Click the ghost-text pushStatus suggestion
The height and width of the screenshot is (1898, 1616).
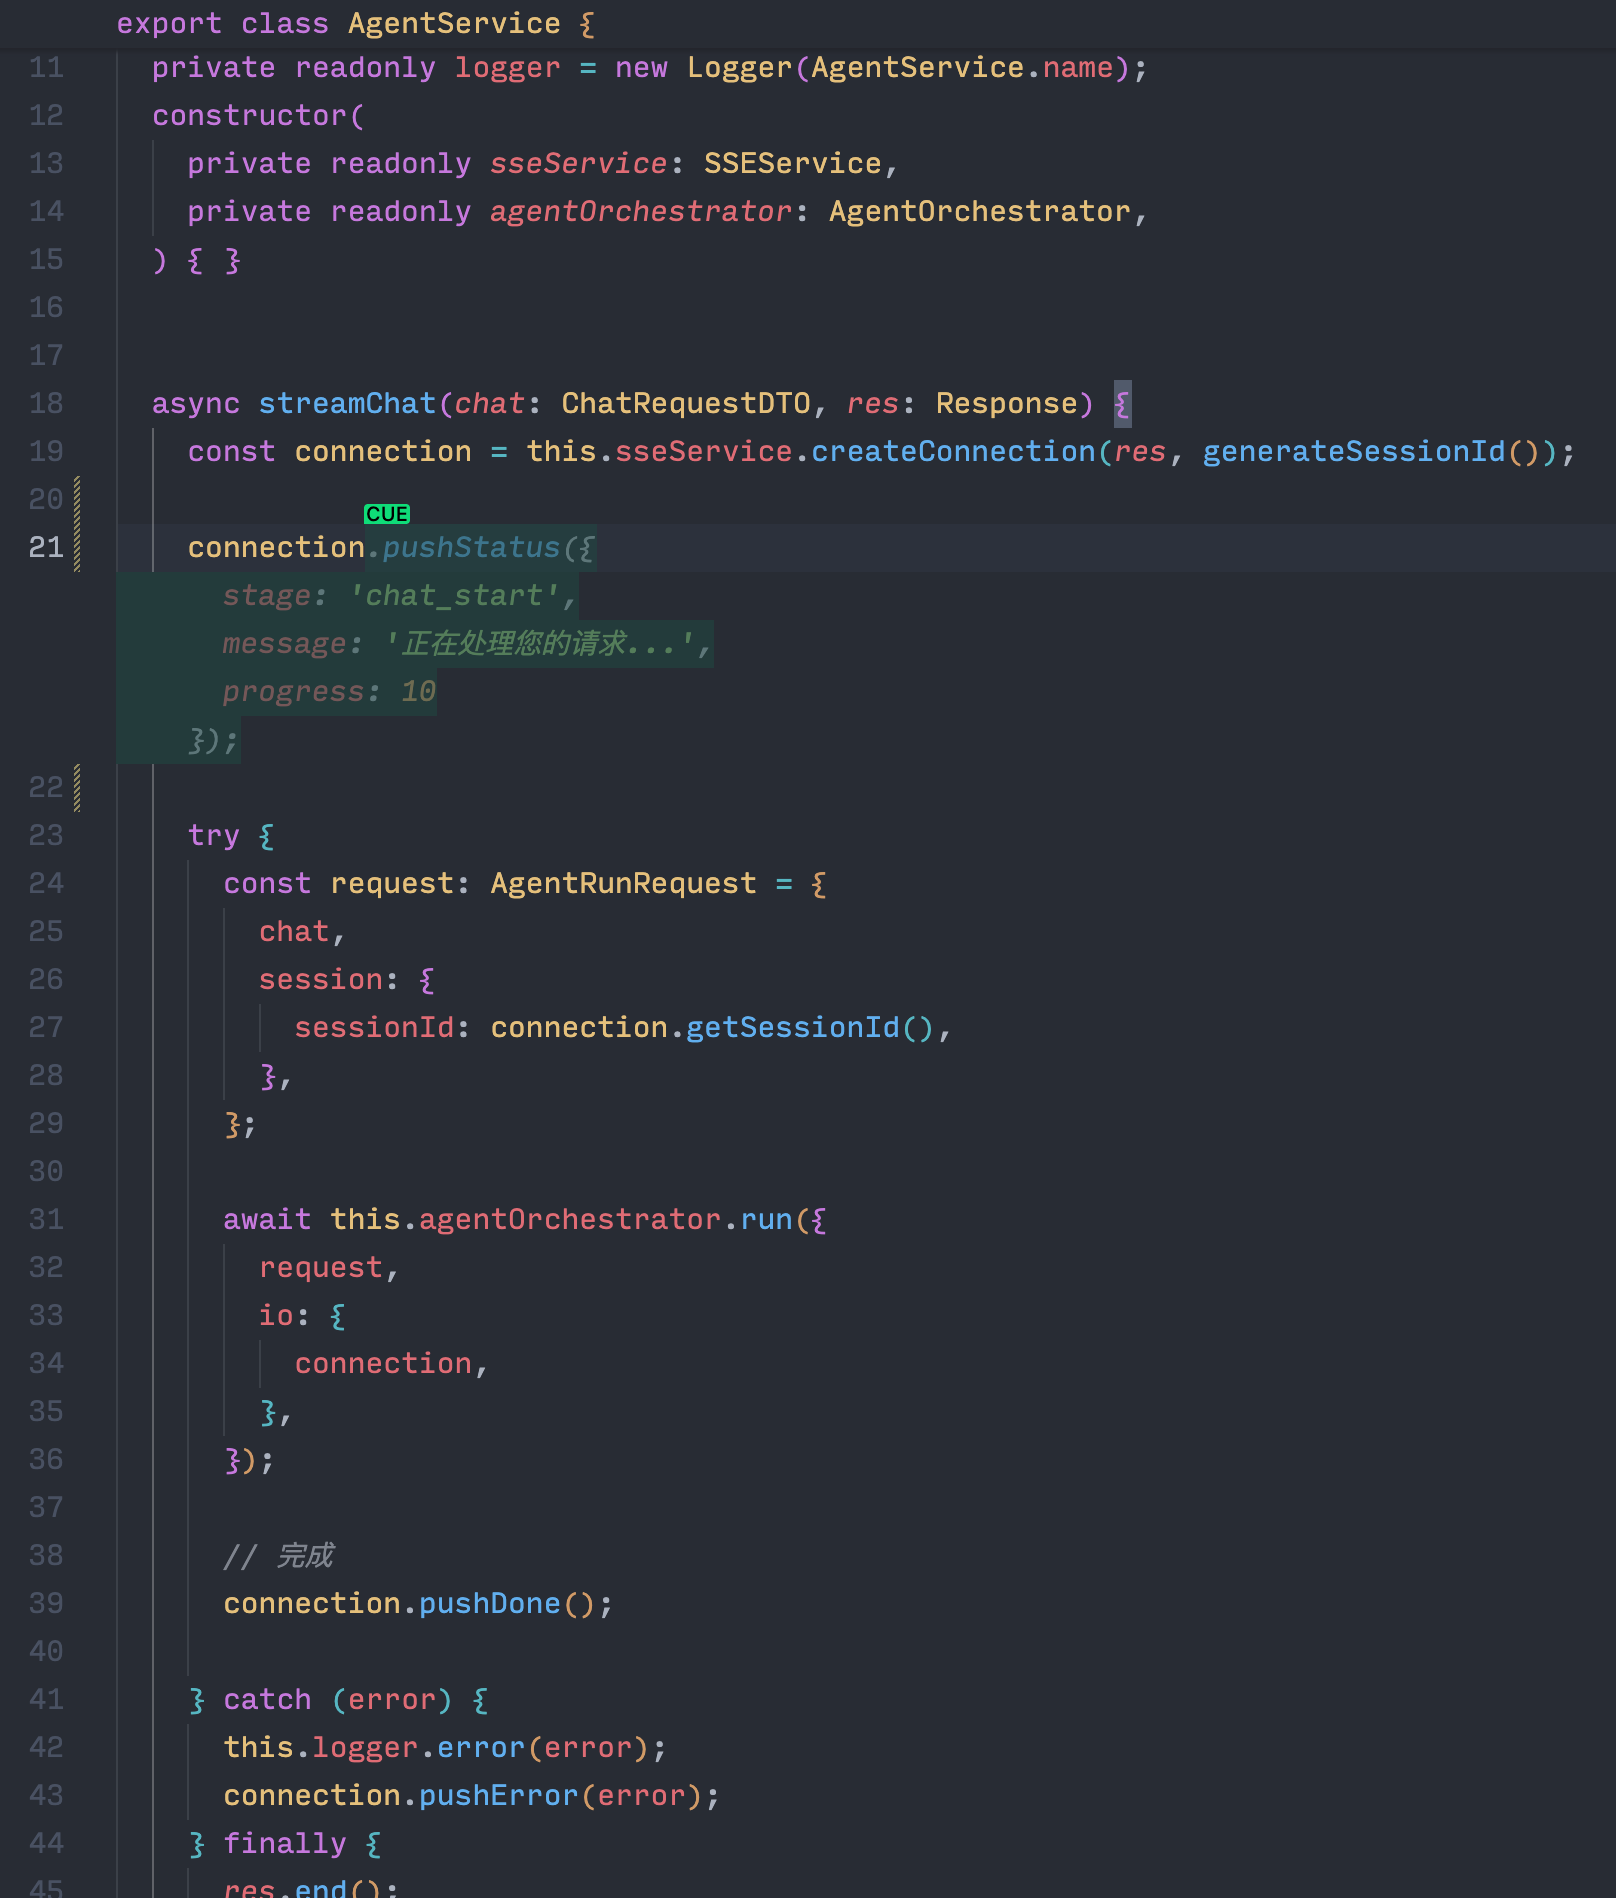pos(472,548)
